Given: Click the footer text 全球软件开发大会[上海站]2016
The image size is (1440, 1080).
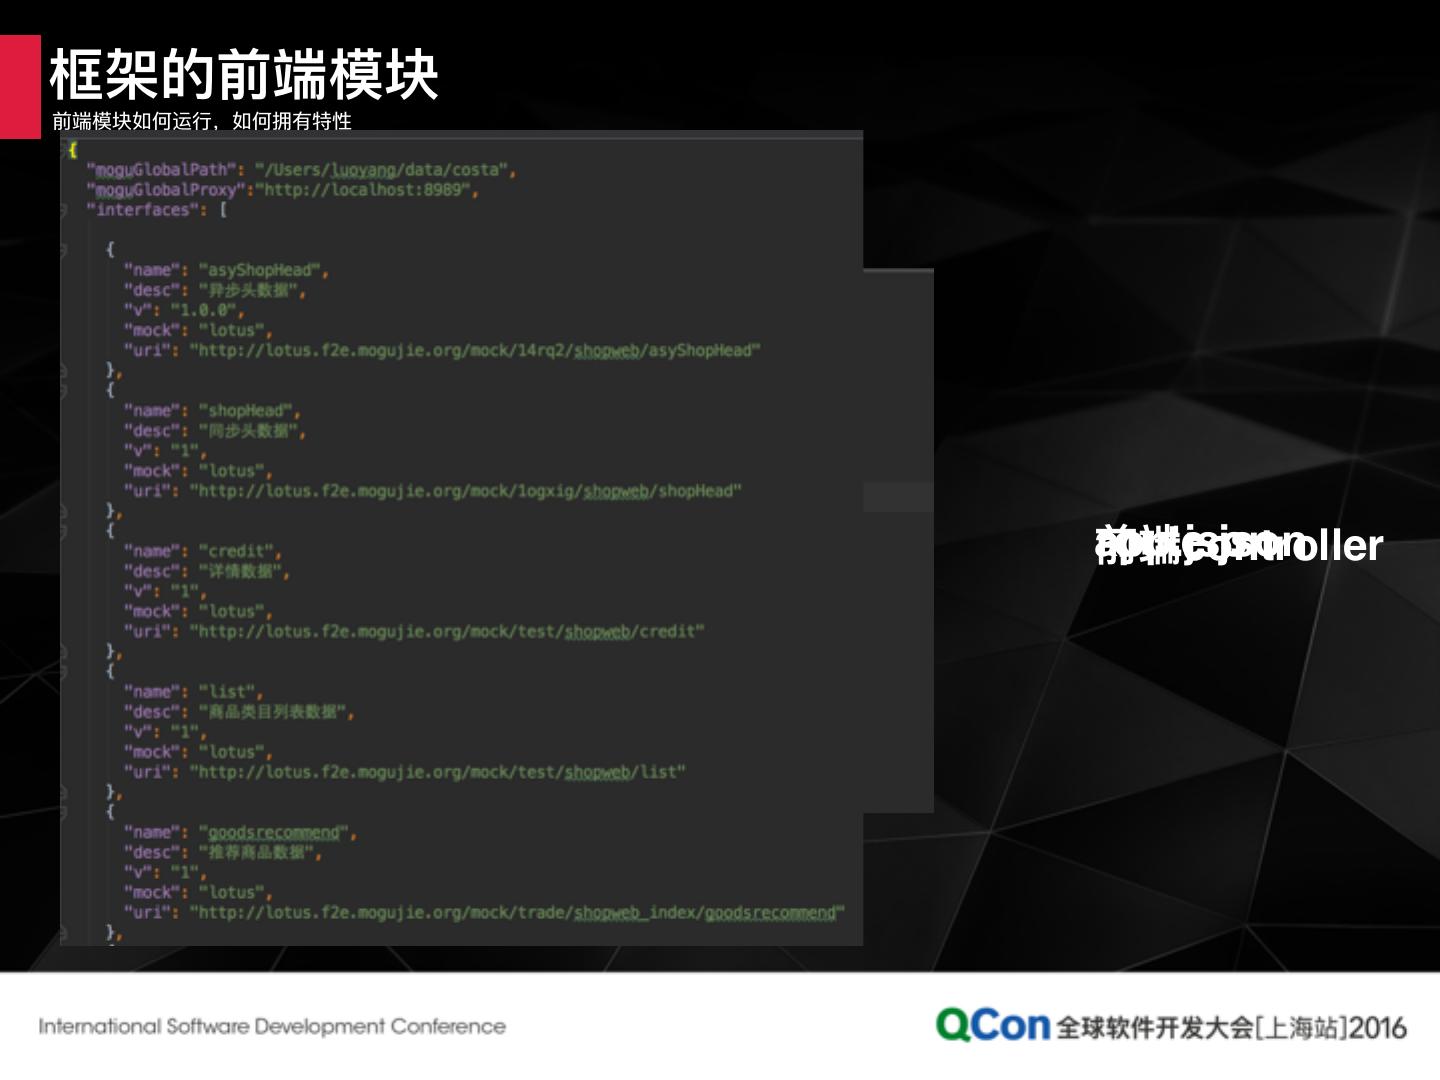Looking at the screenshot, I should coord(1232,1028).
